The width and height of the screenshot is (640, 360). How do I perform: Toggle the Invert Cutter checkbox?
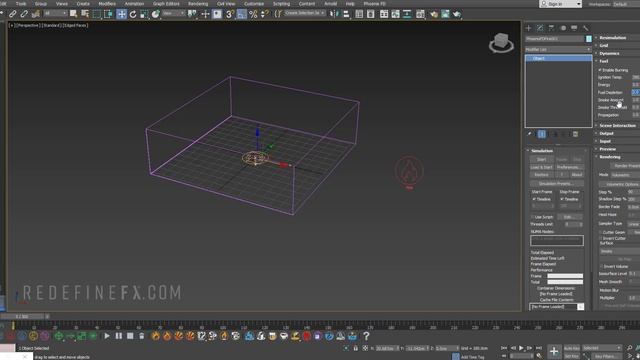coord(601,238)
